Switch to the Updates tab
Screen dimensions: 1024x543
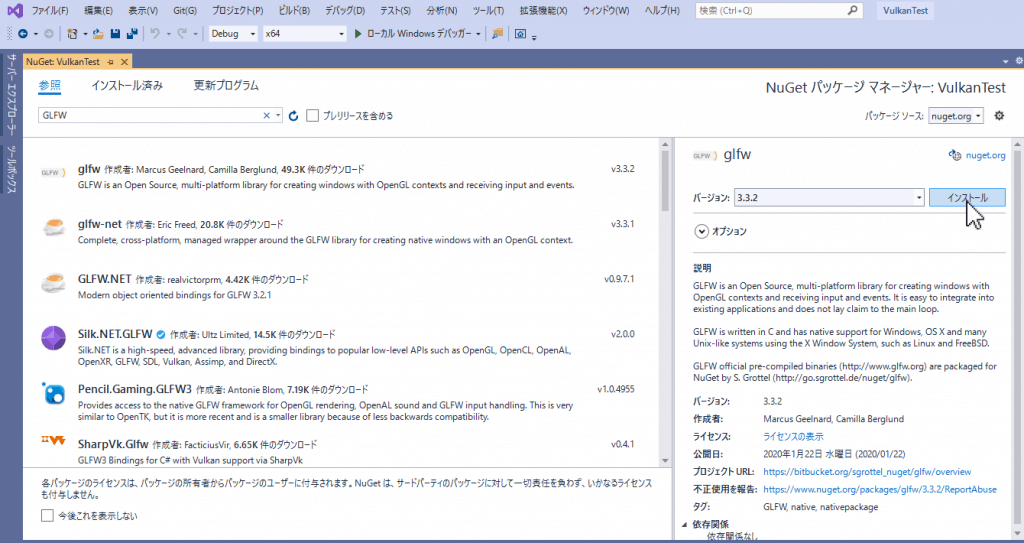[226, 86]
